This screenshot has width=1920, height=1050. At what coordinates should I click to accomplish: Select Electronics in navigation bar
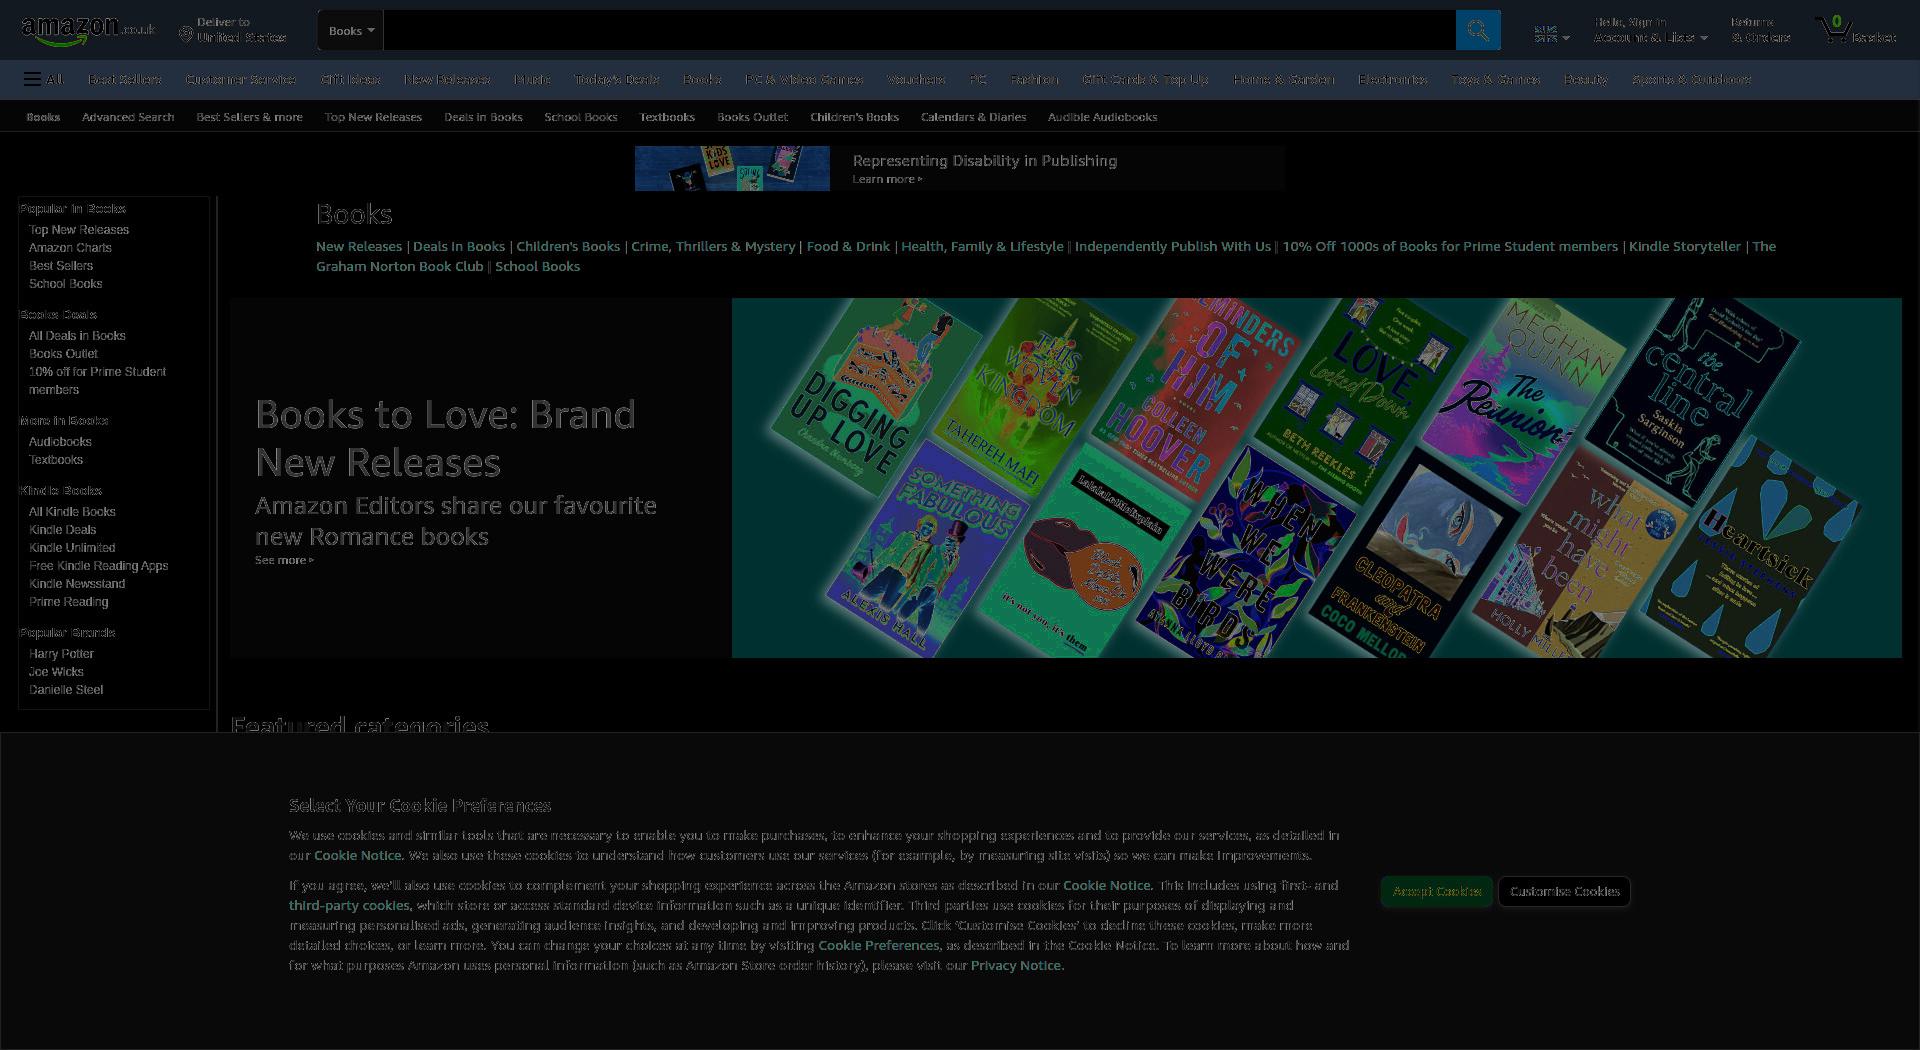pos(1392,79)
